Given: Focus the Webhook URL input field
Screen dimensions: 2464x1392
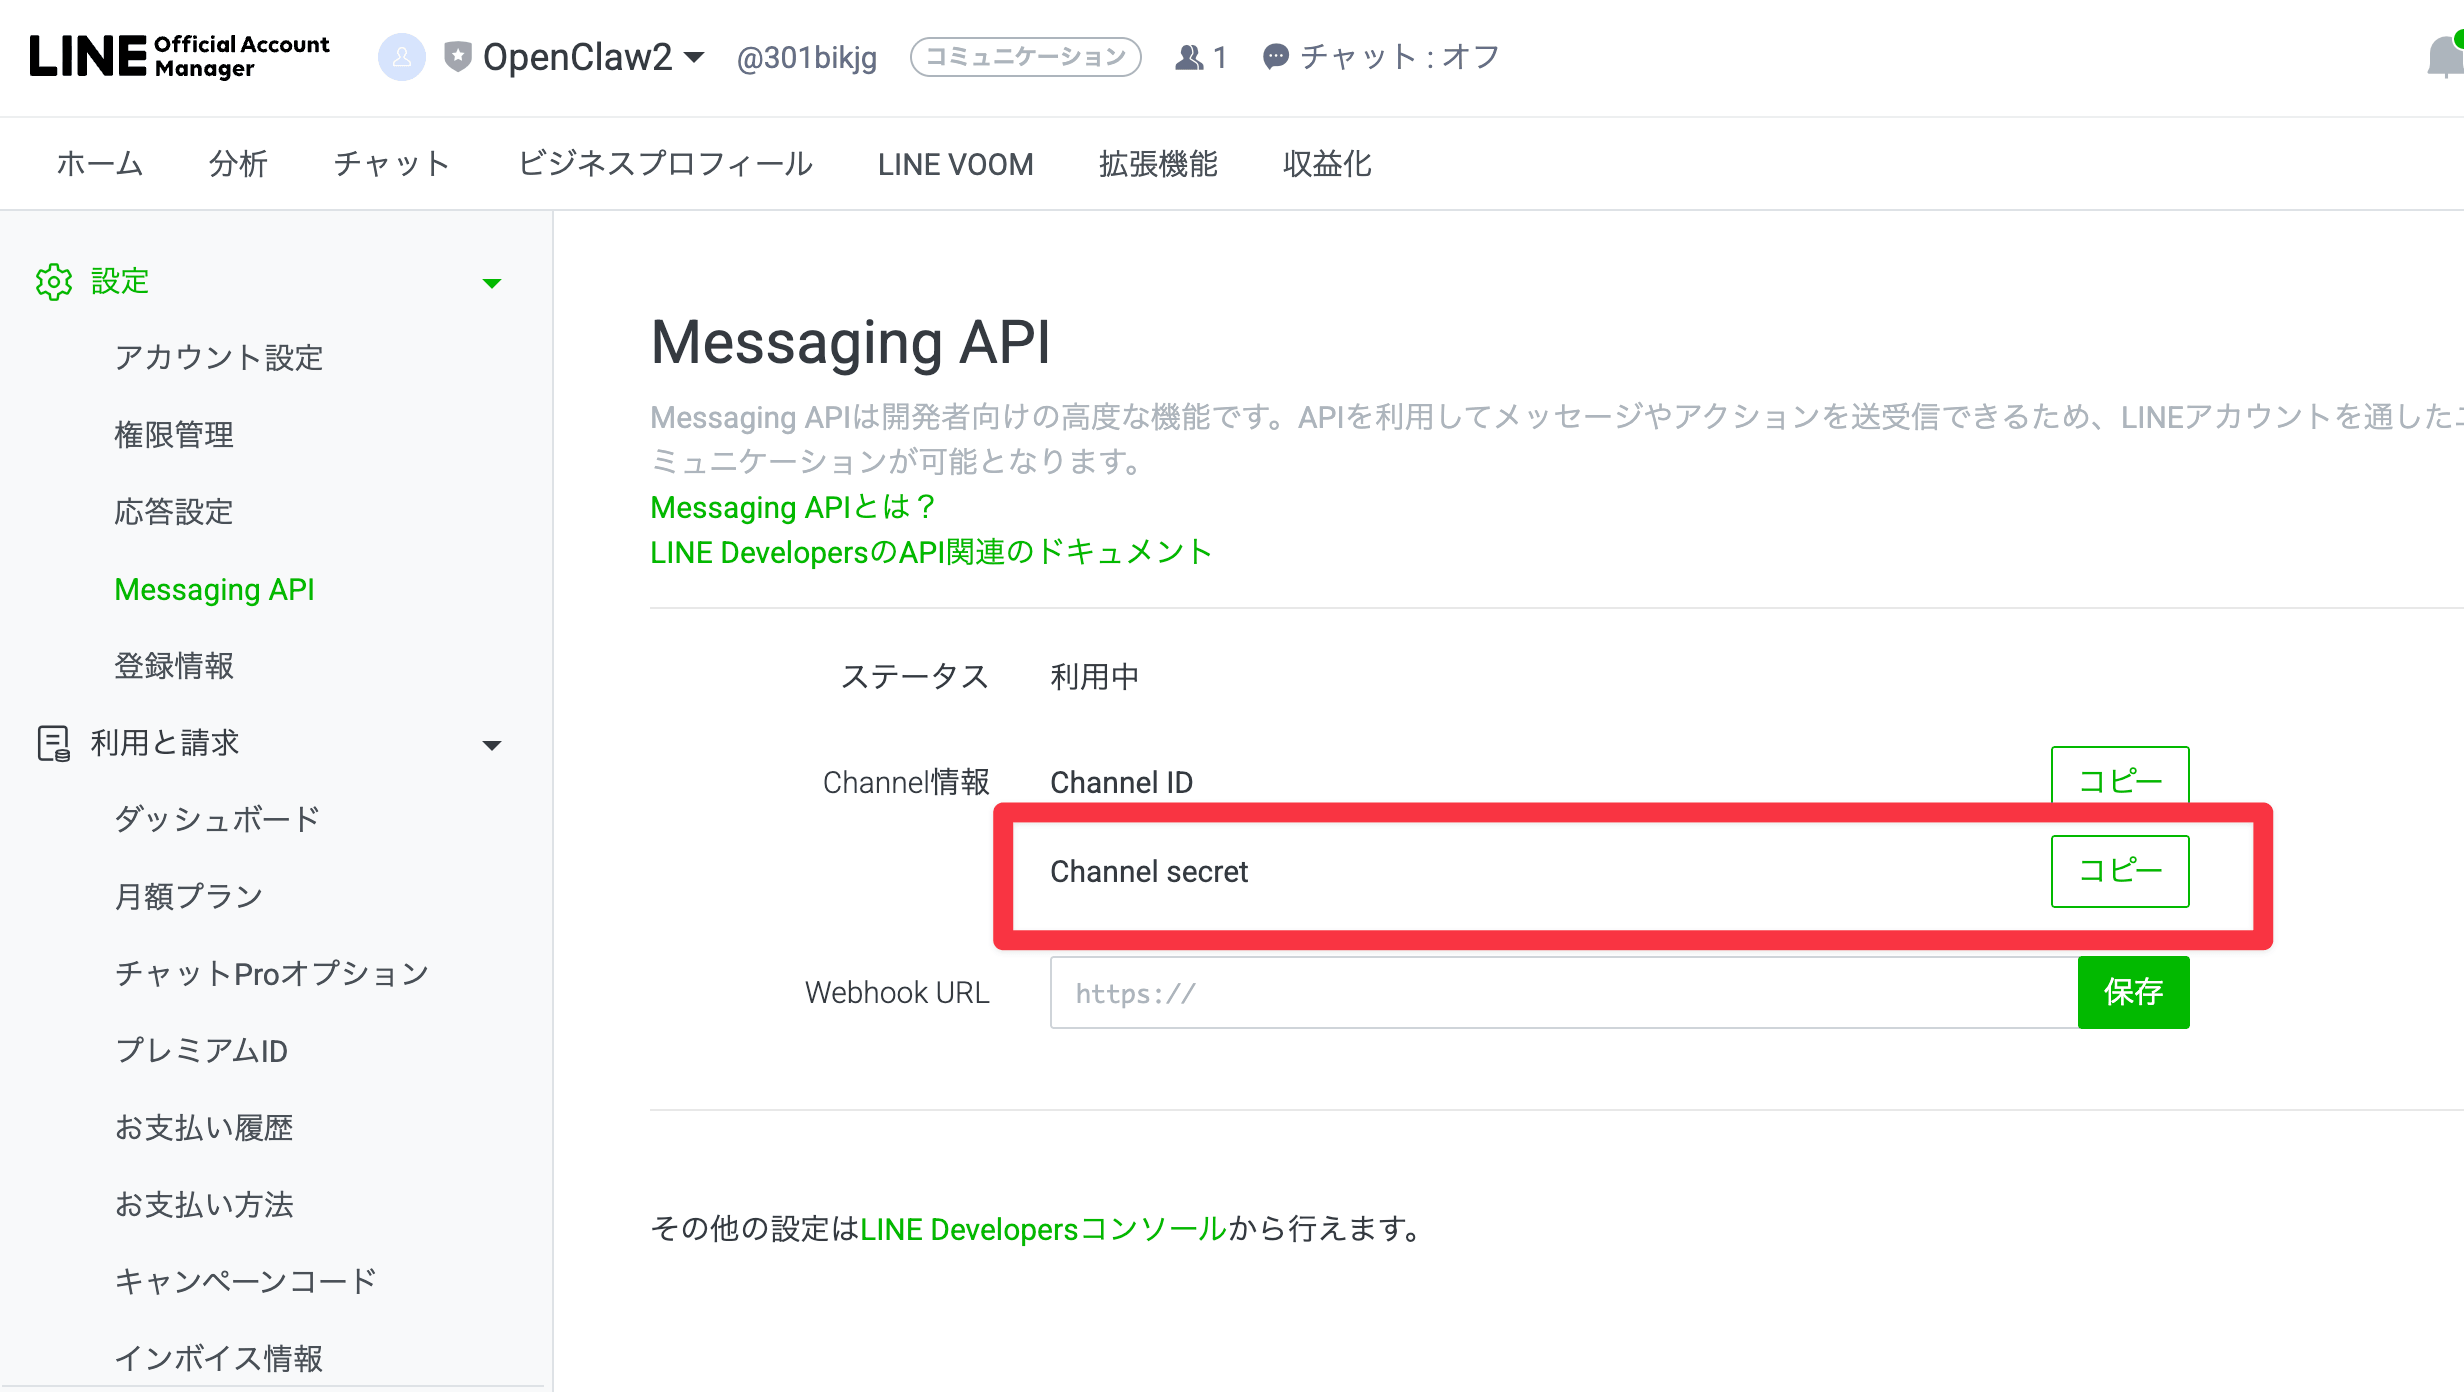Looking at the screenshot, I should tap(1562, 993).
